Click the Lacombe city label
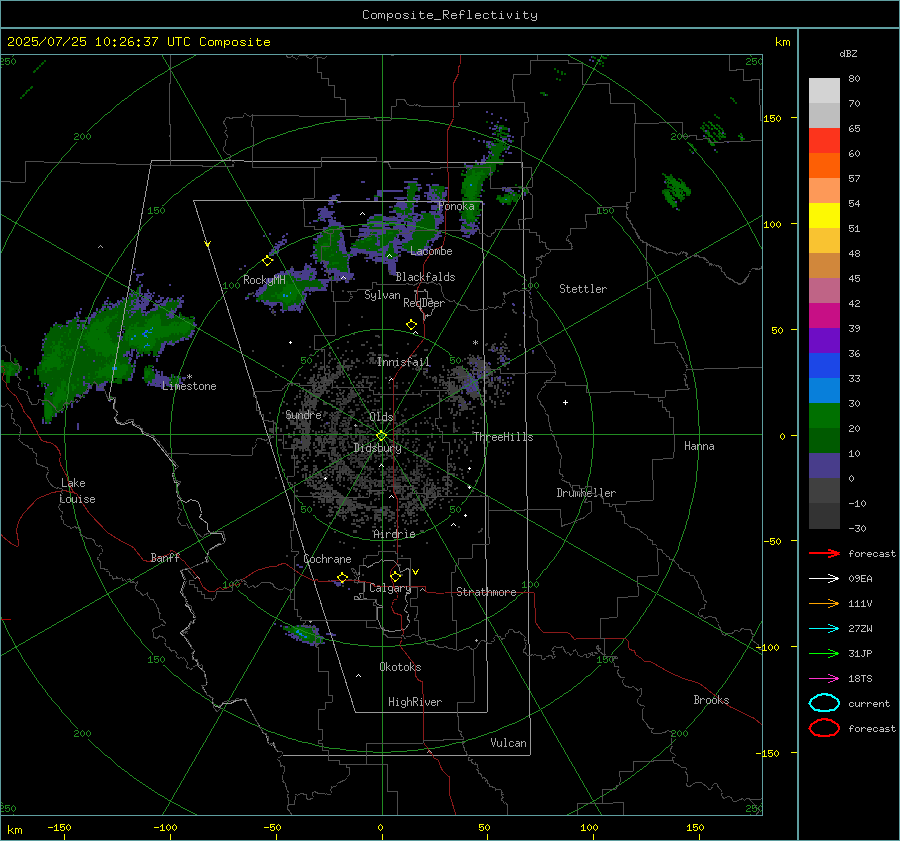Viewport: 900px width, 841px height. tap(431, 251)
